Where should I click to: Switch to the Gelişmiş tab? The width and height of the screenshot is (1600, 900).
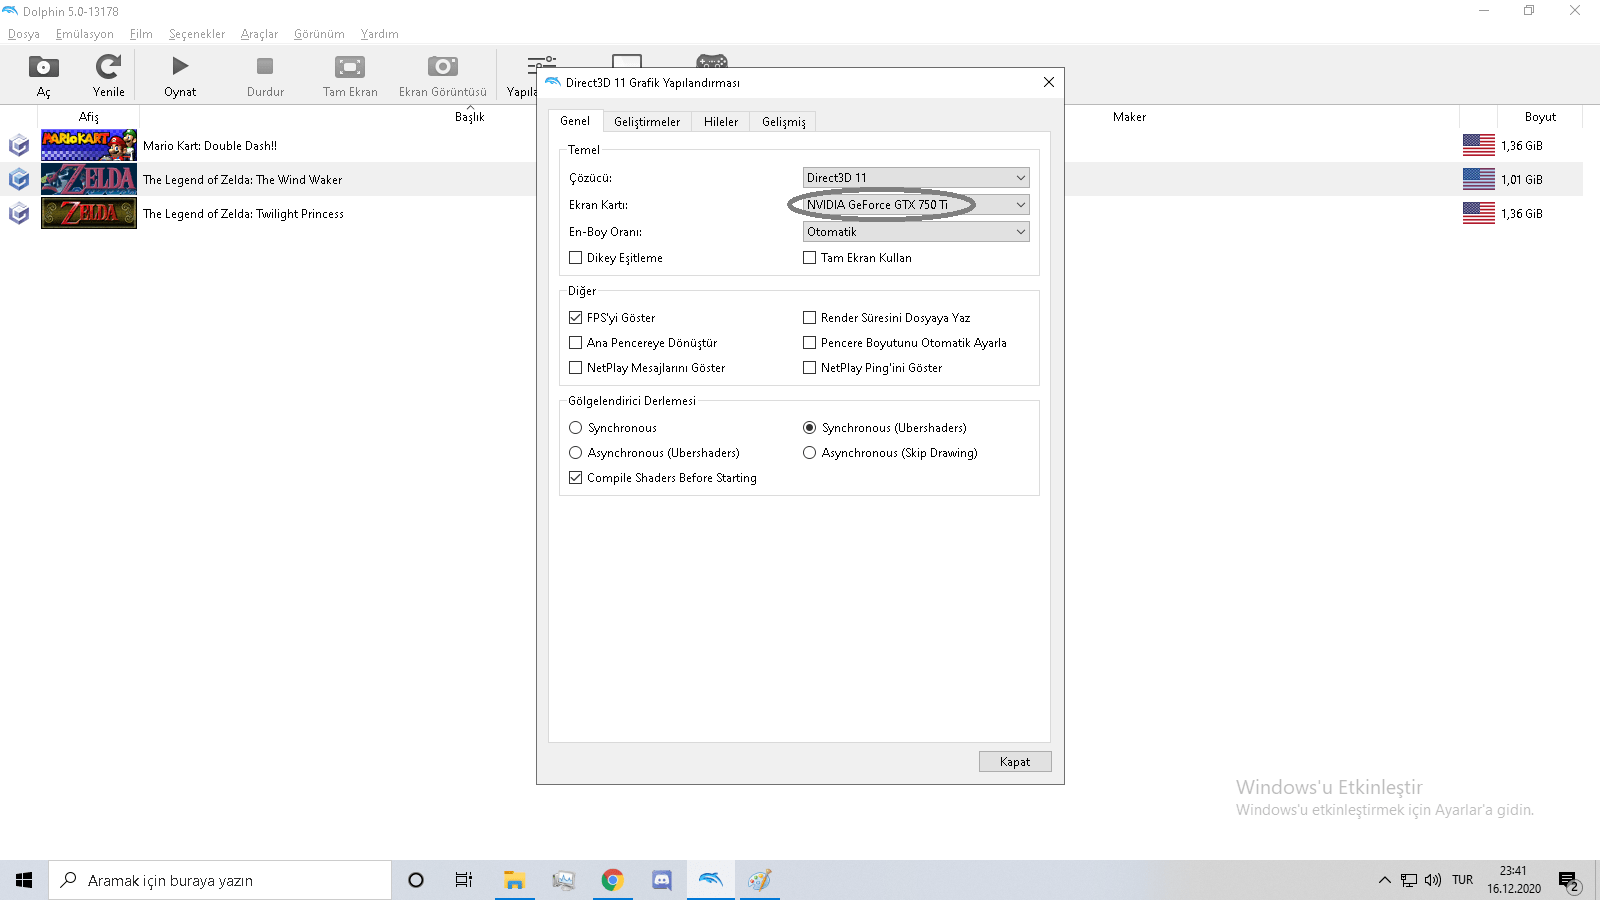pos(784,122)
